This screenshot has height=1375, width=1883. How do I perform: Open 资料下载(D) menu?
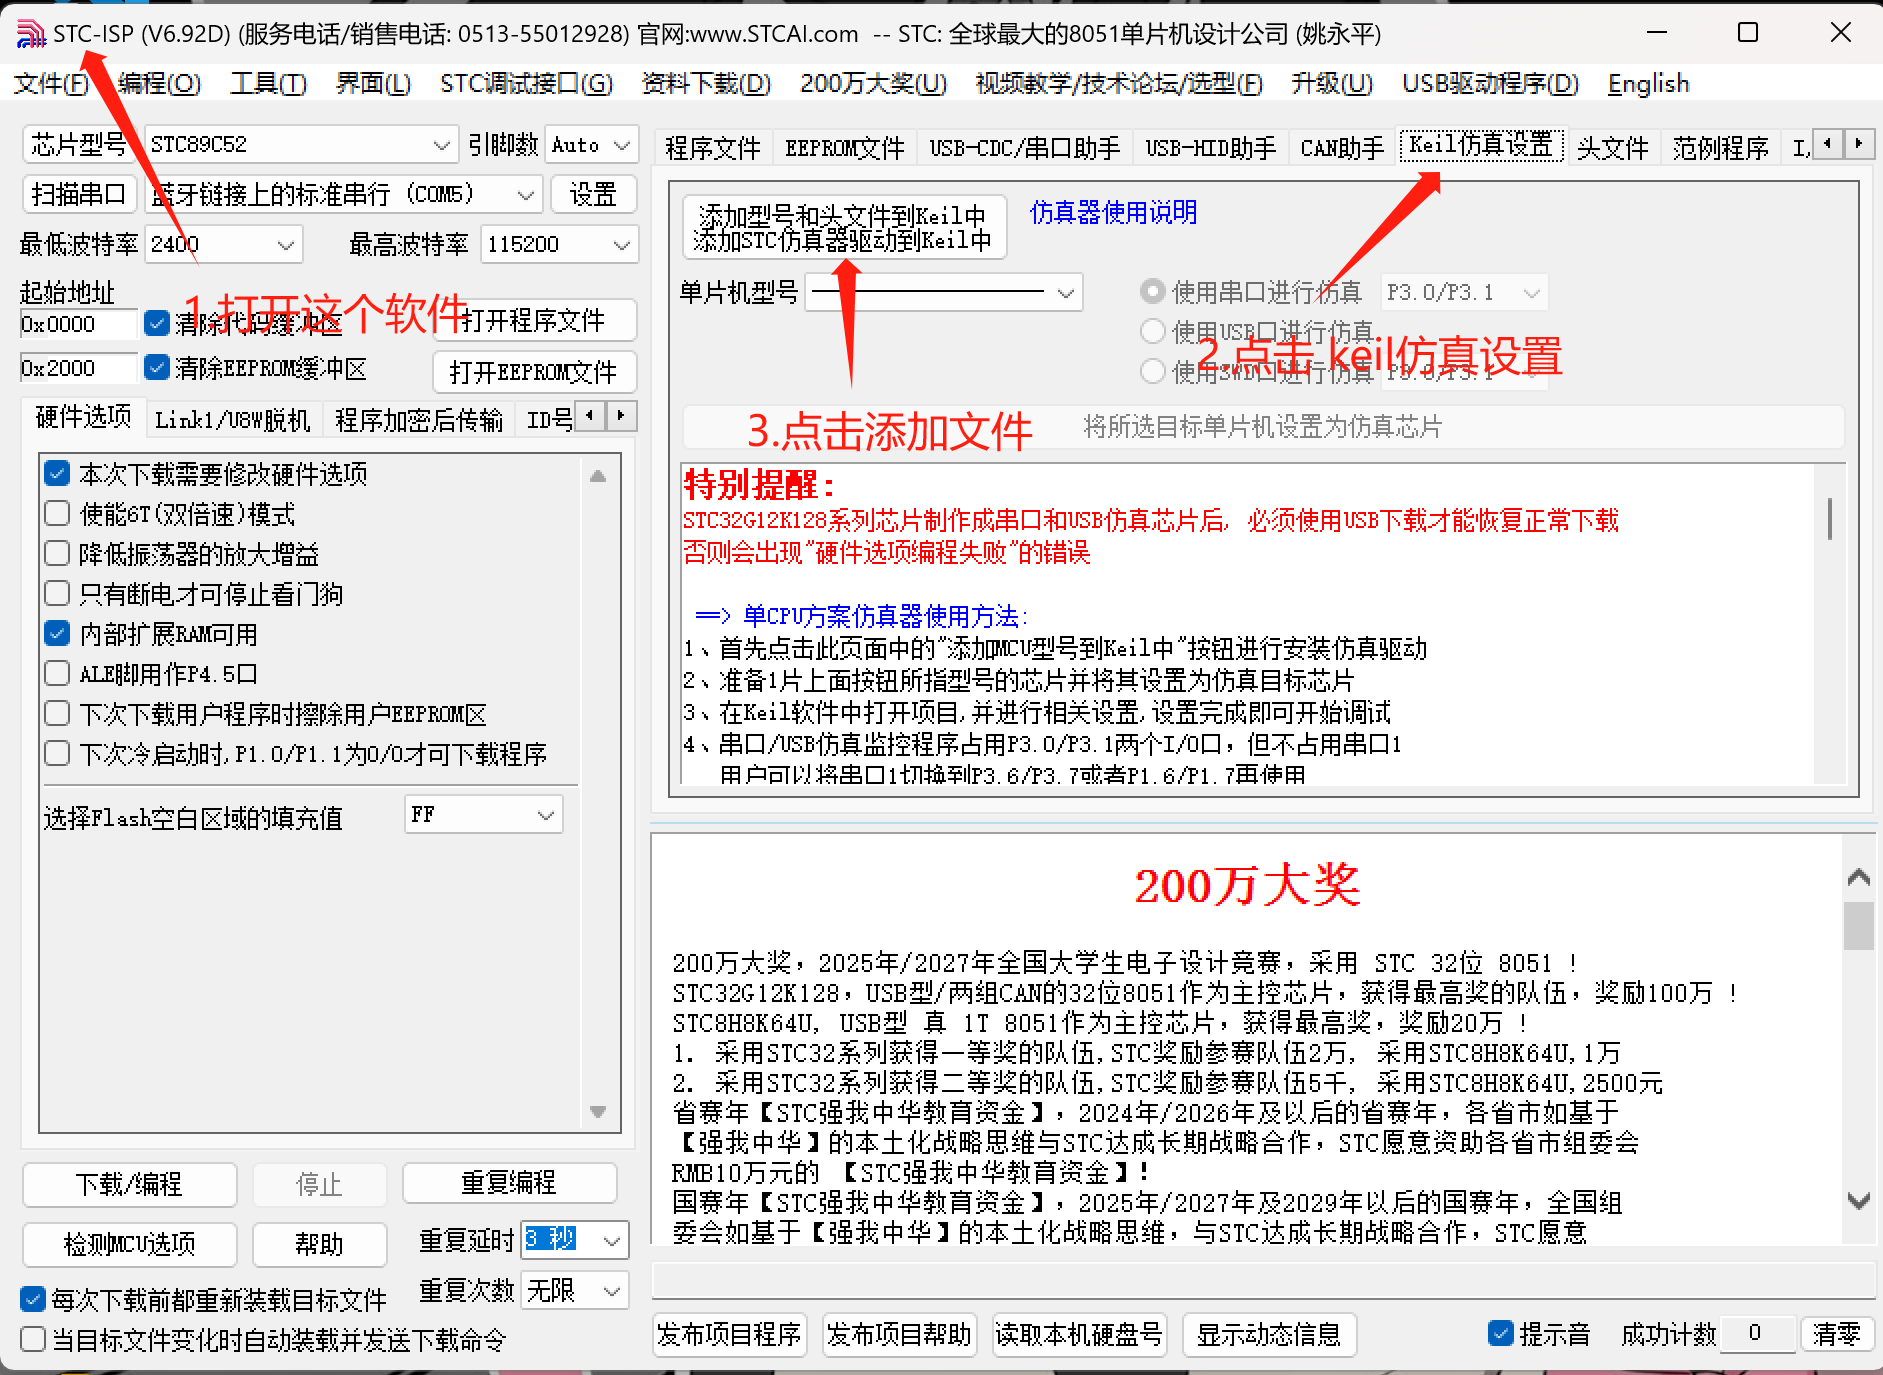(706, 84)
